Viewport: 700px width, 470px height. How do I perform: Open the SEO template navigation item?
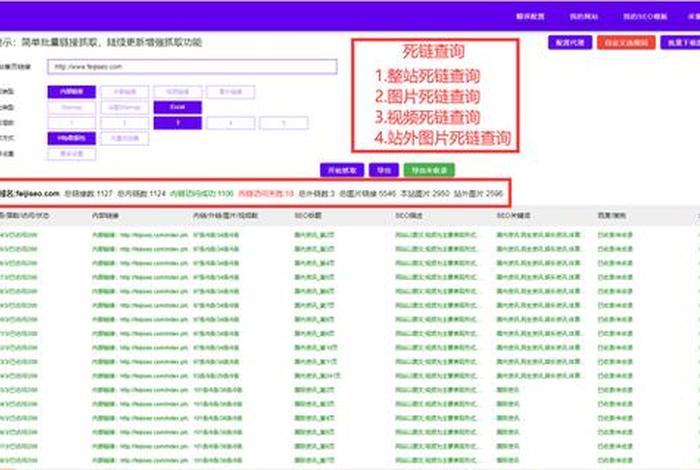pyautogui.click(x=645, y=17)
